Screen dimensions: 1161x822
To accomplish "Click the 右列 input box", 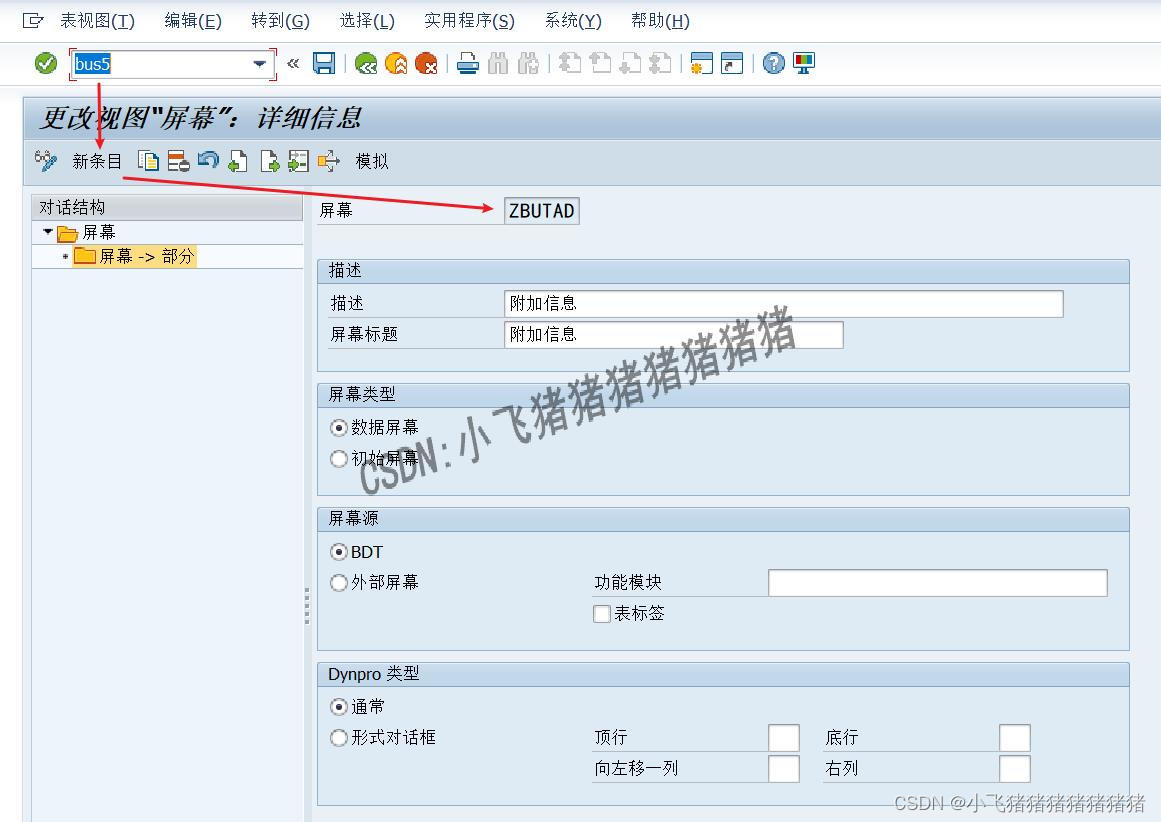I will pos(1014,769).
